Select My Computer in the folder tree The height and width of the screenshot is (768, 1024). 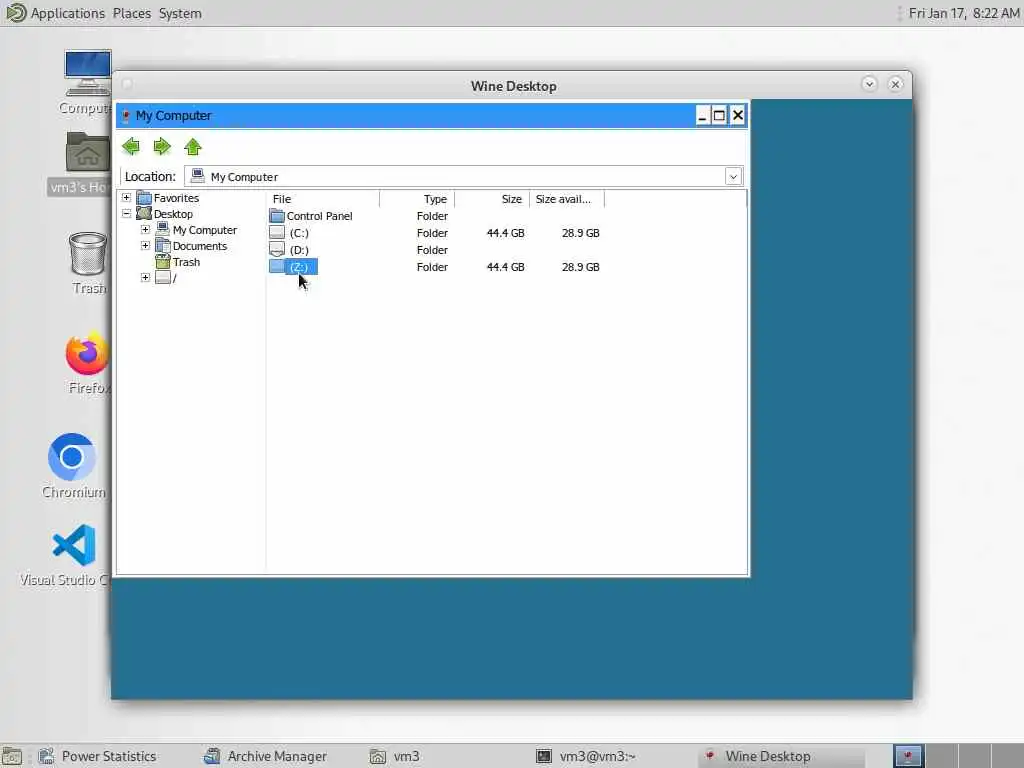pyautogui.click(x=204, y=230)
